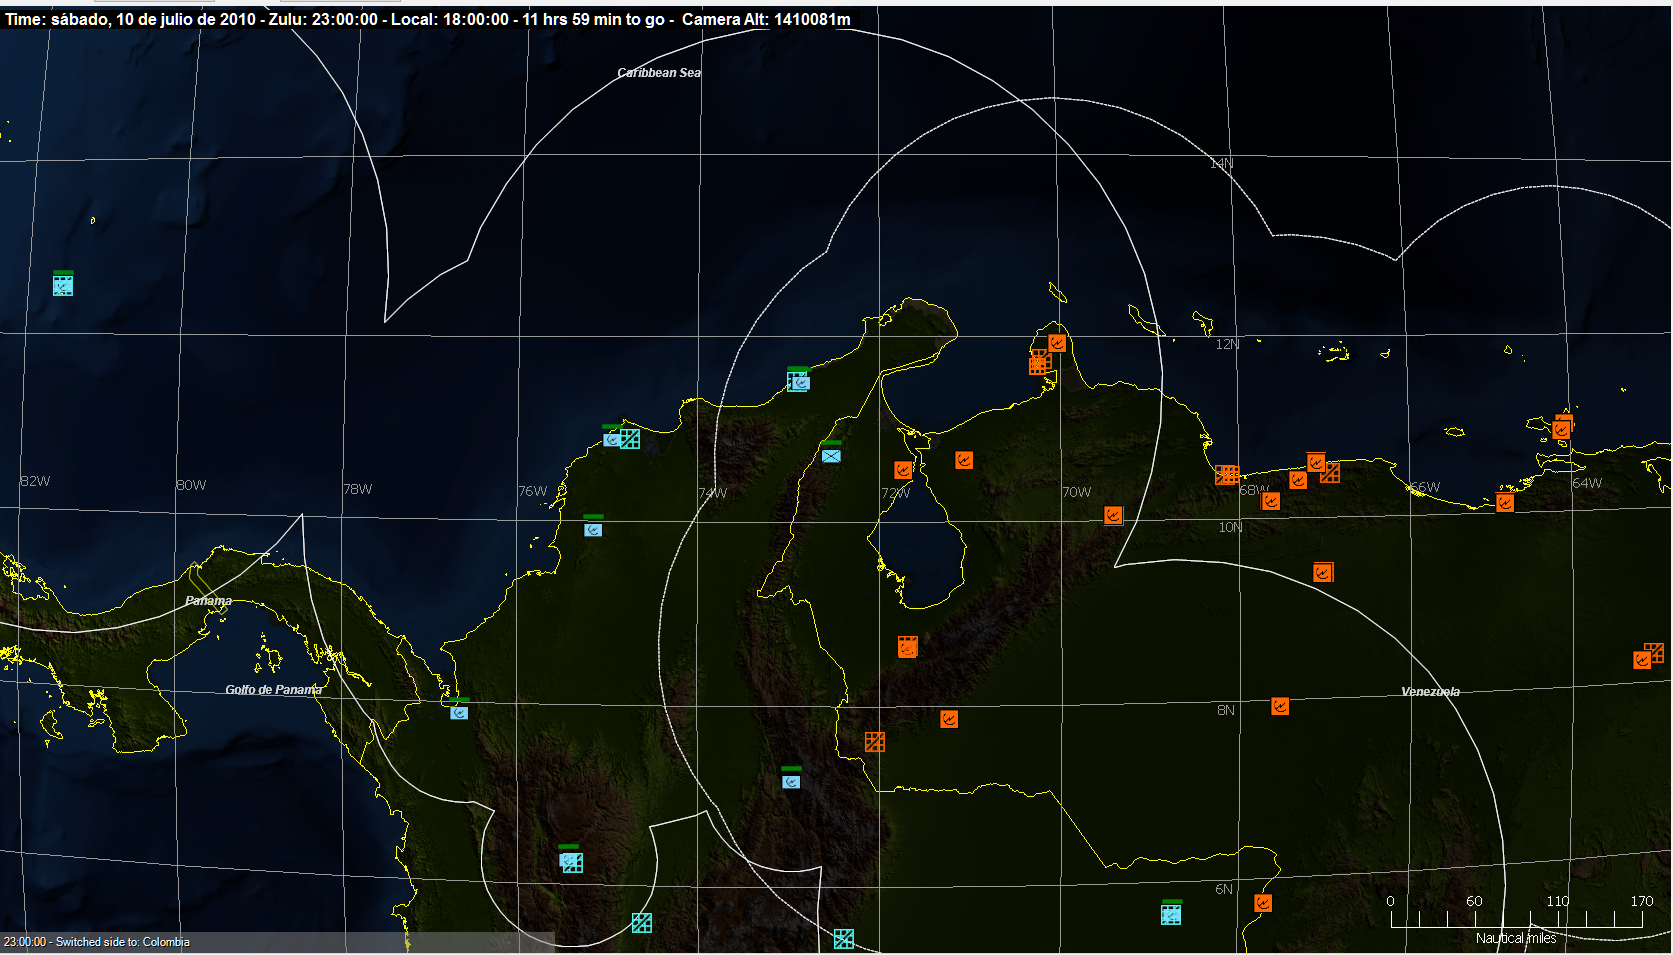Viewport: 1673px width, 955px height.
Task: Click the 'Camera Alt: 1410081m' readout
Action: click(766, 19)
